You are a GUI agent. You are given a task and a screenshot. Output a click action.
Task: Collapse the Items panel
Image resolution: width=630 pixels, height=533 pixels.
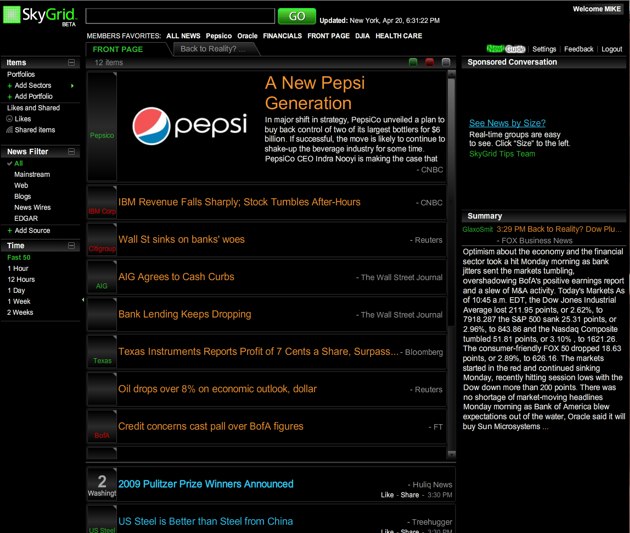click(x=71, y=62)
